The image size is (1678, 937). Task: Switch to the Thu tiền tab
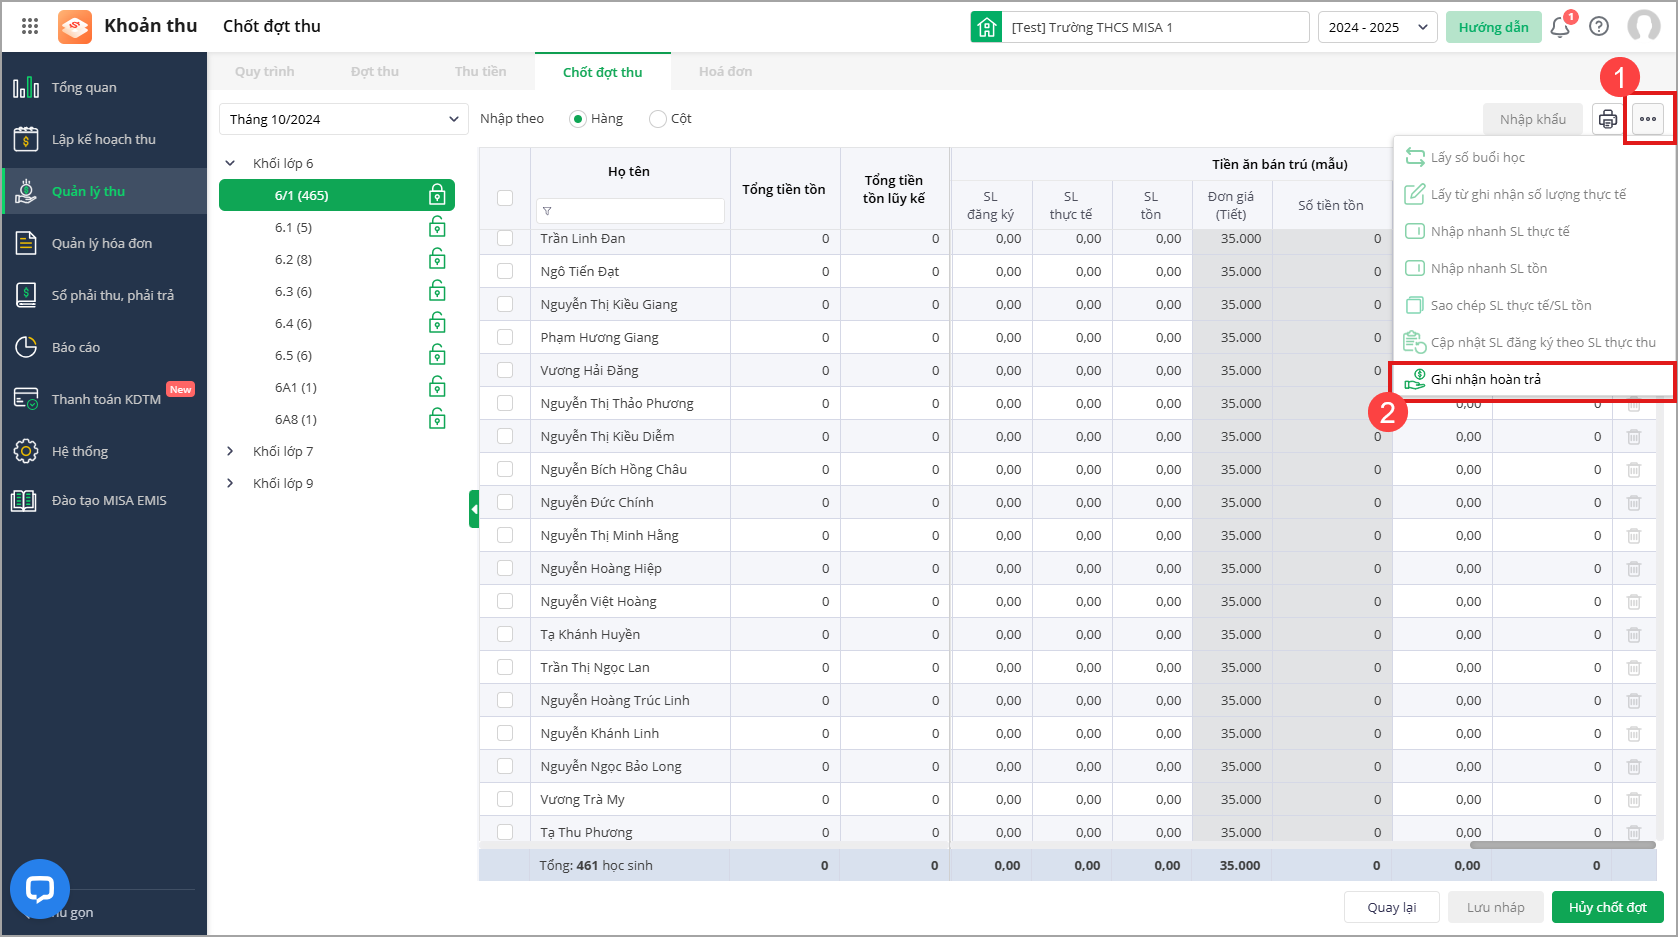point(480,72)
